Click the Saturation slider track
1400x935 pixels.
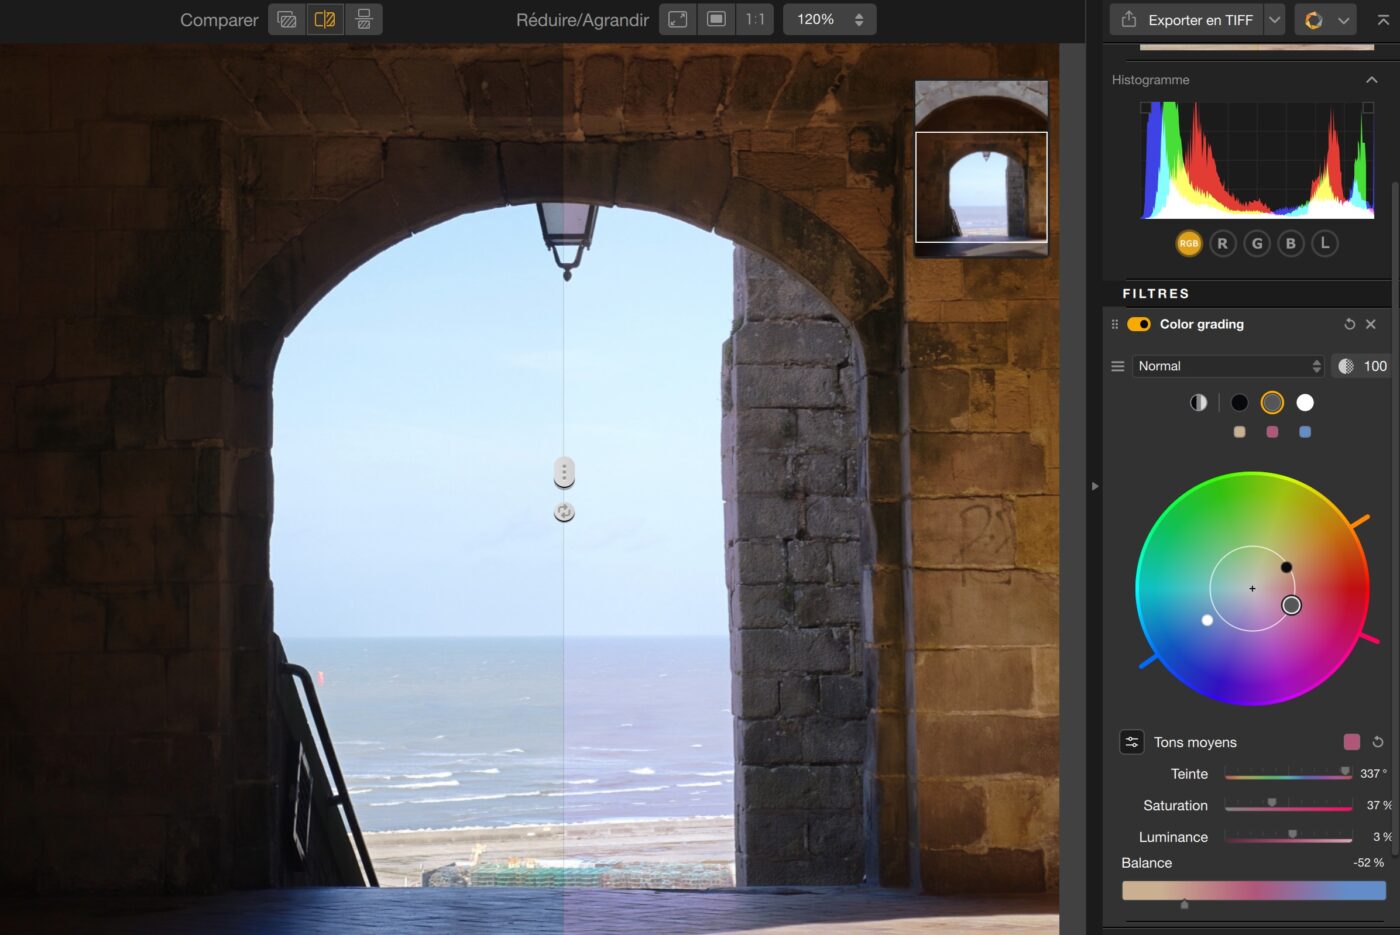point(1288,806)
